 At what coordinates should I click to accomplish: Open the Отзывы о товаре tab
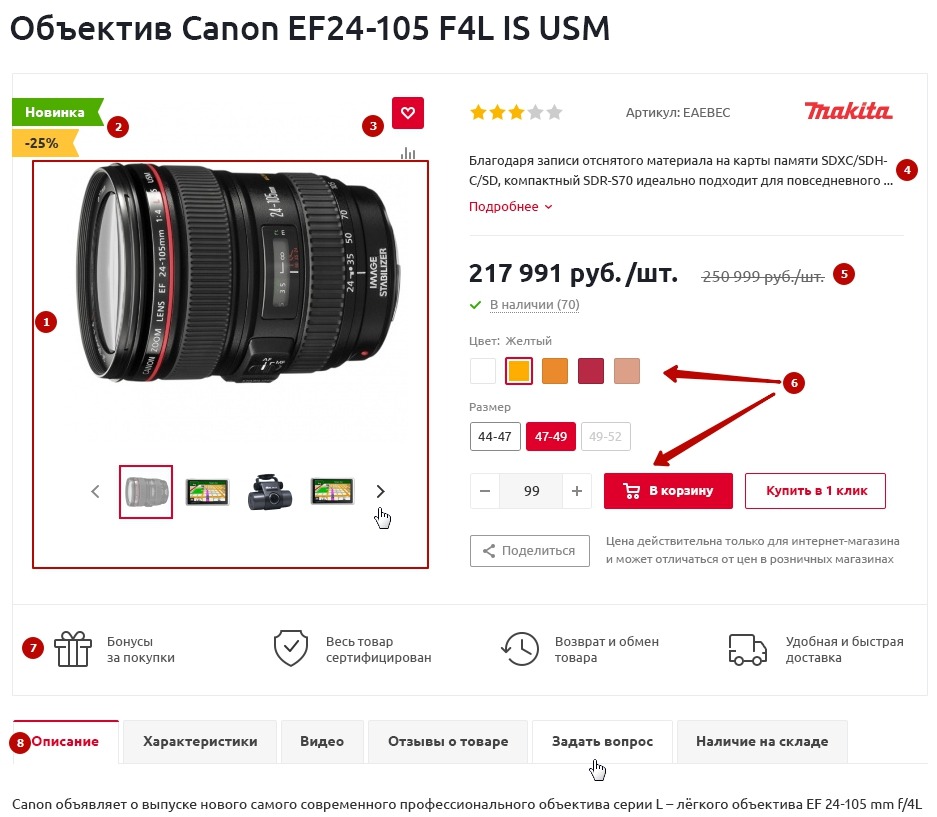[x=448, y=742]
